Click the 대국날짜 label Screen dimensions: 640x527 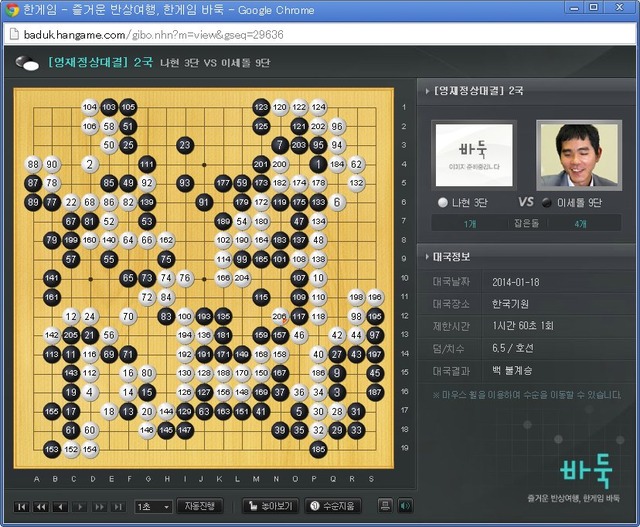coord(451,282)
